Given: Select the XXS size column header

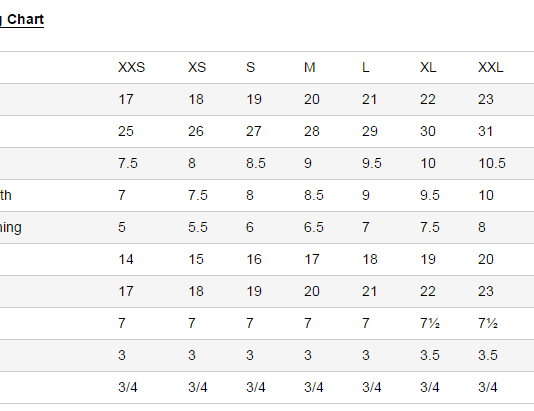Looking at the screenshot, I should click(x=131, y=67).
